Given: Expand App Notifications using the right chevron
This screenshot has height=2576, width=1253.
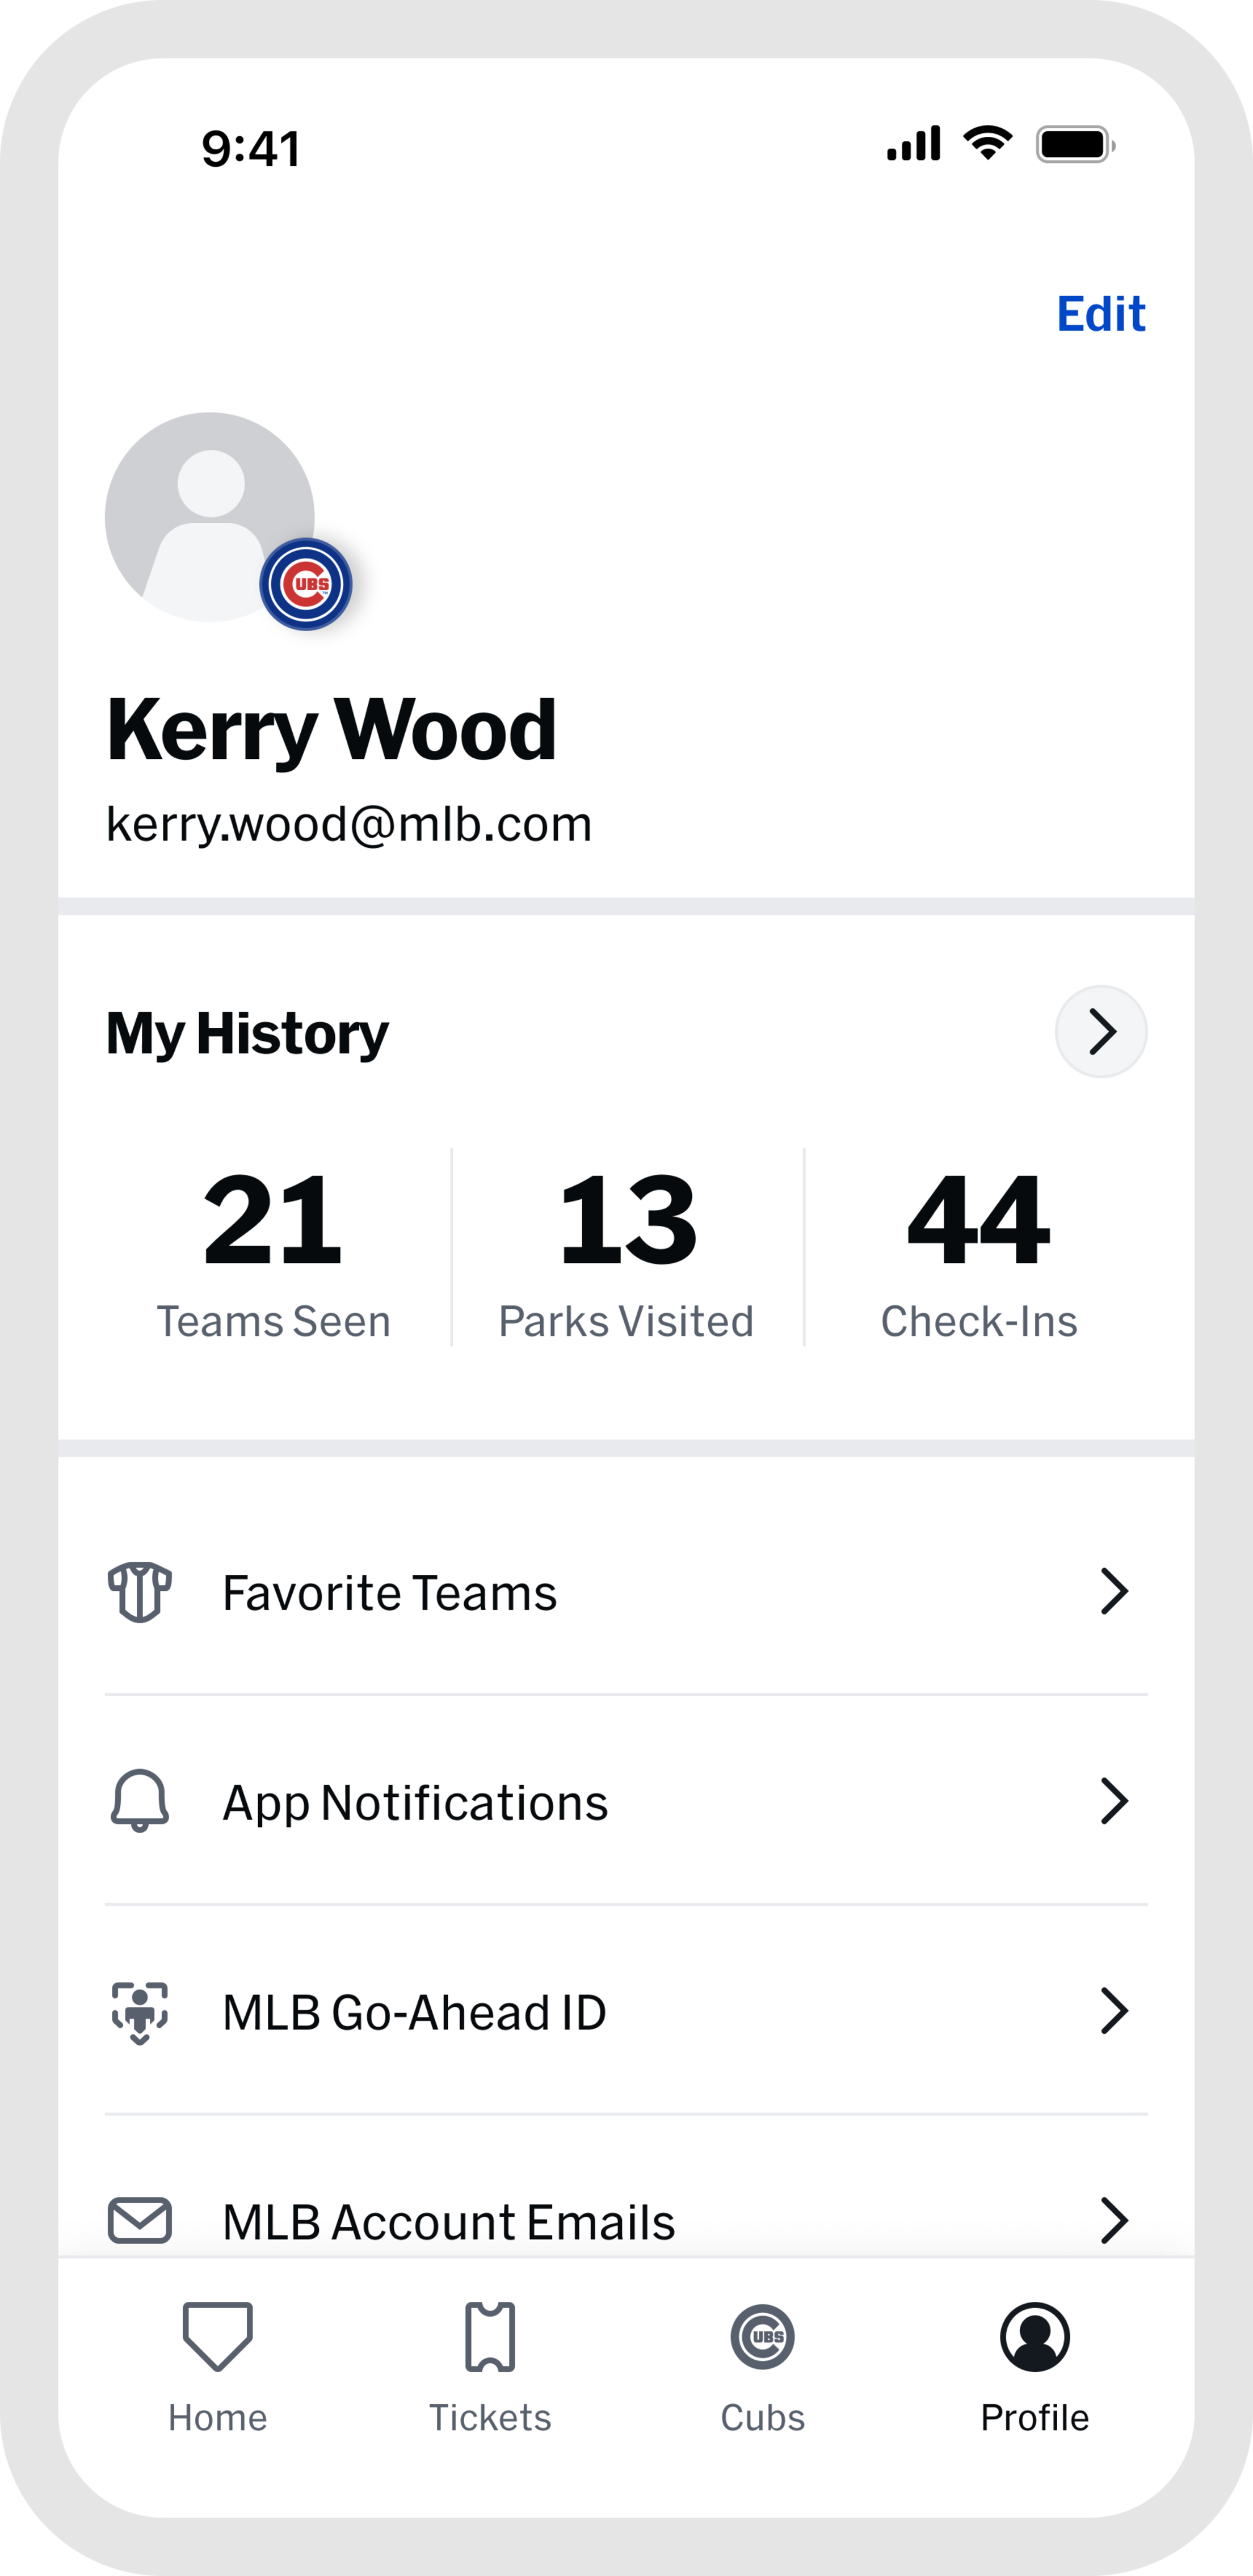Looking at the screenshot, I should pyautogui.click(x=1114, y=1801).
